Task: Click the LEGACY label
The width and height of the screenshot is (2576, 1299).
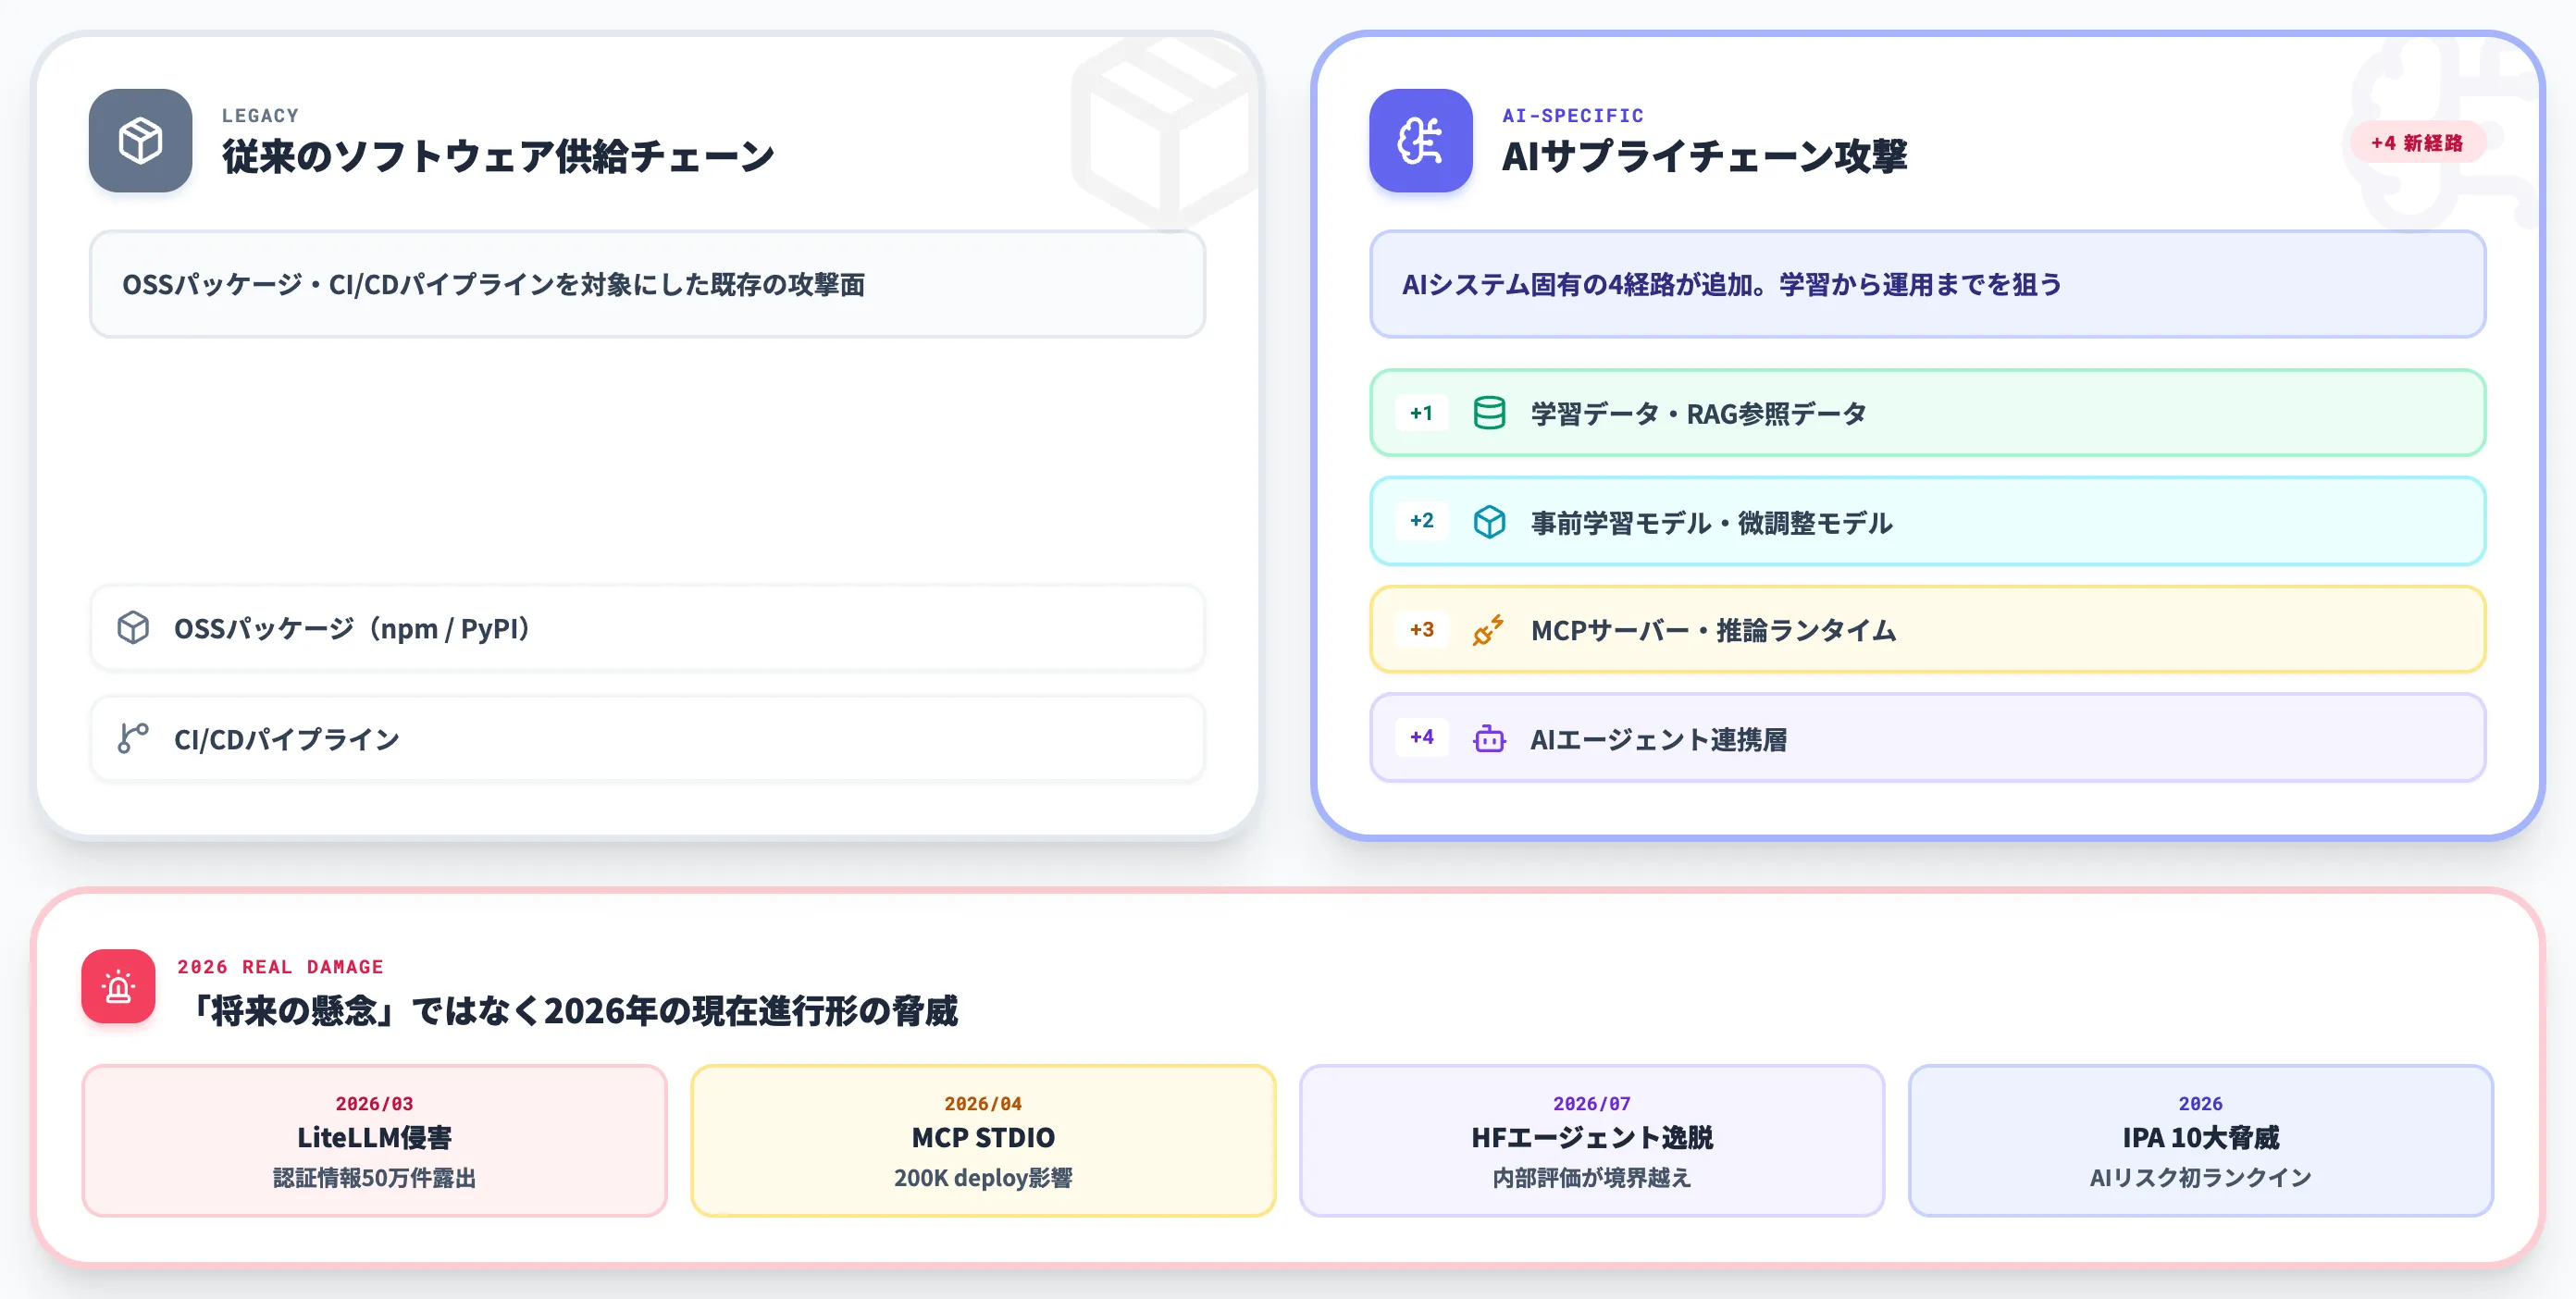Action: click(x=260, y=115)
